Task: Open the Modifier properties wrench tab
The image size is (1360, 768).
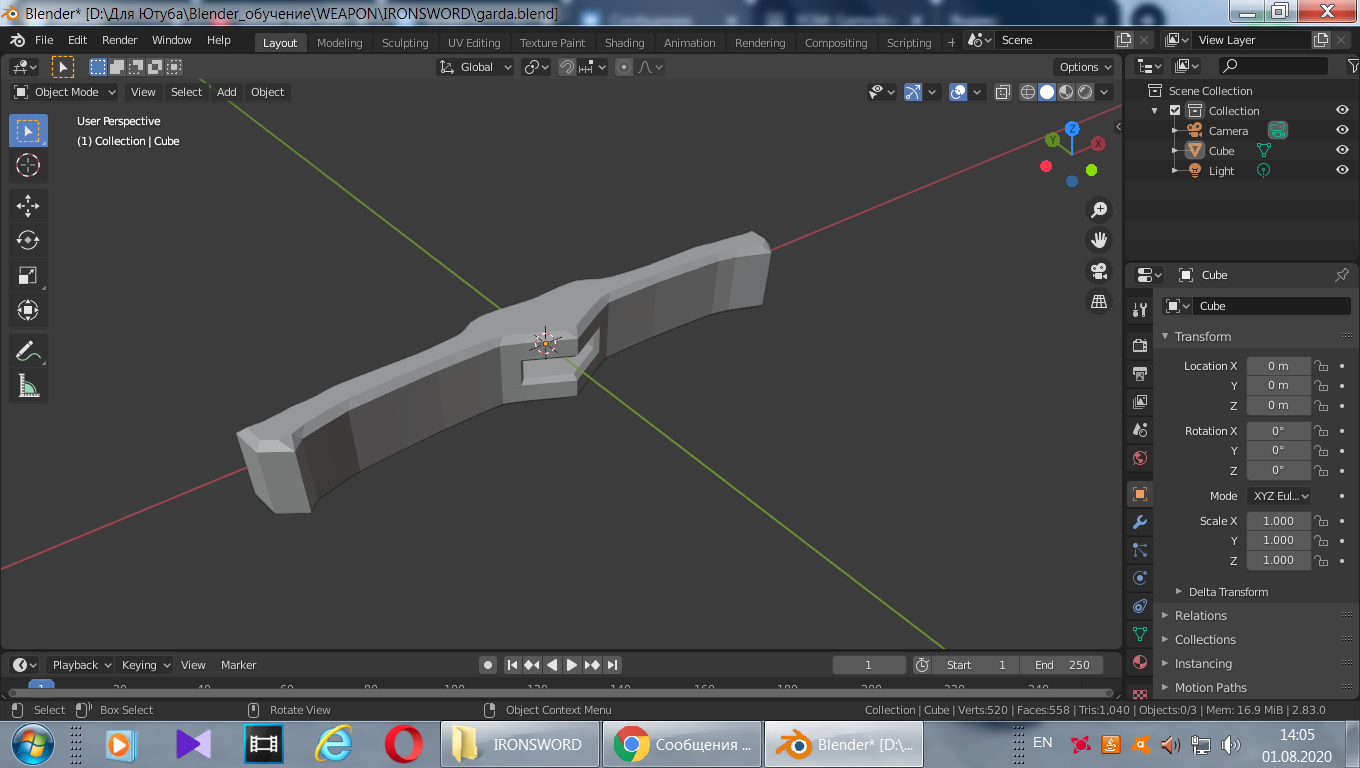Action: point(1139,522)
